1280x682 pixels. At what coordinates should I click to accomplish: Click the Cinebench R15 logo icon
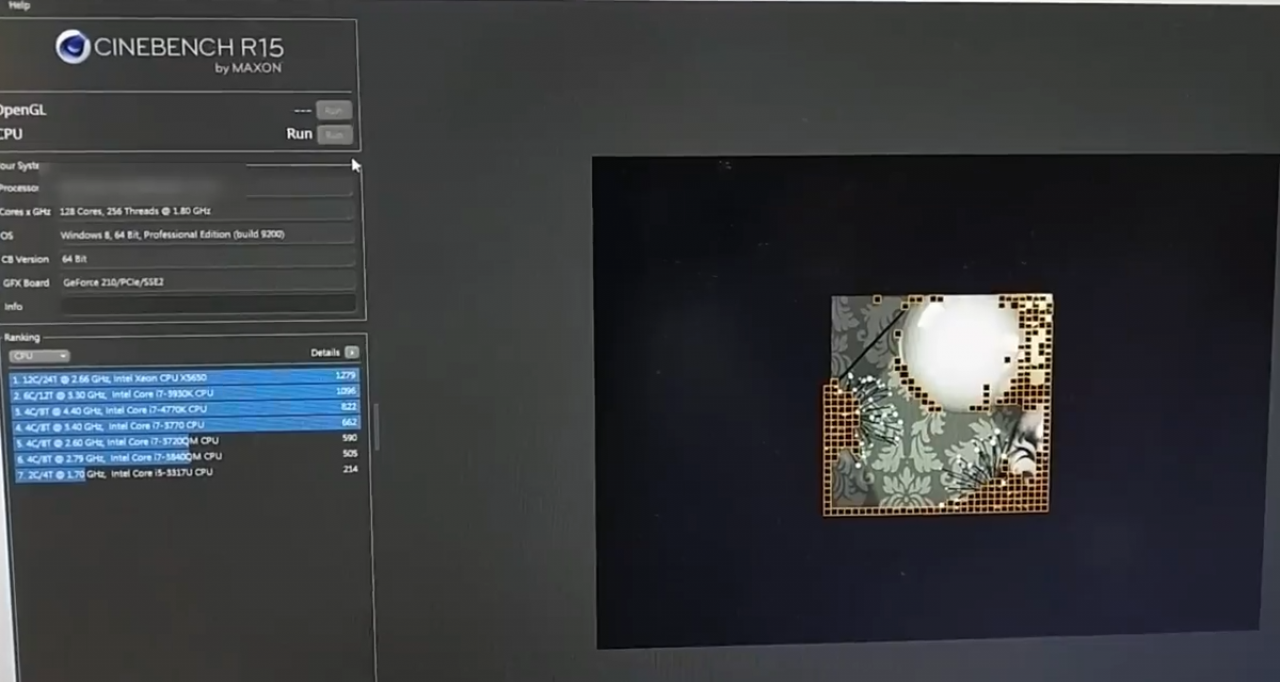point(72,47)
